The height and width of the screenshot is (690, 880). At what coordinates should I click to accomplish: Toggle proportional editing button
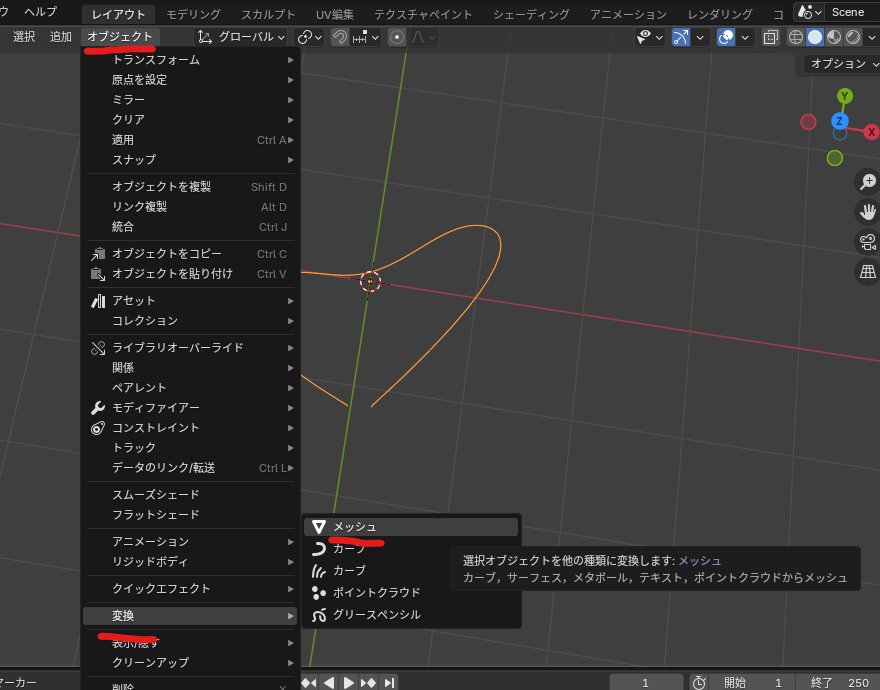pos(397,37)
